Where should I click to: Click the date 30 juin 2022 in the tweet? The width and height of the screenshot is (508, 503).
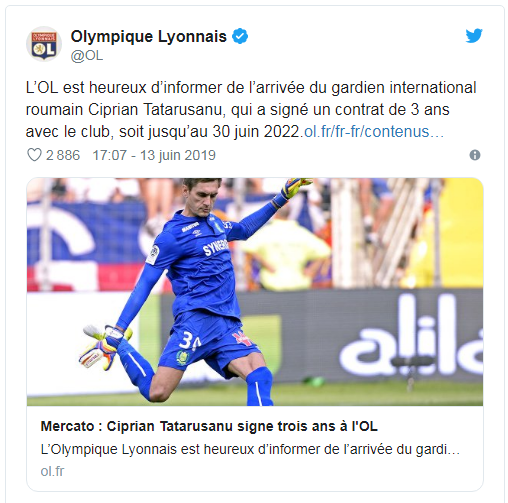click(256, 132)
